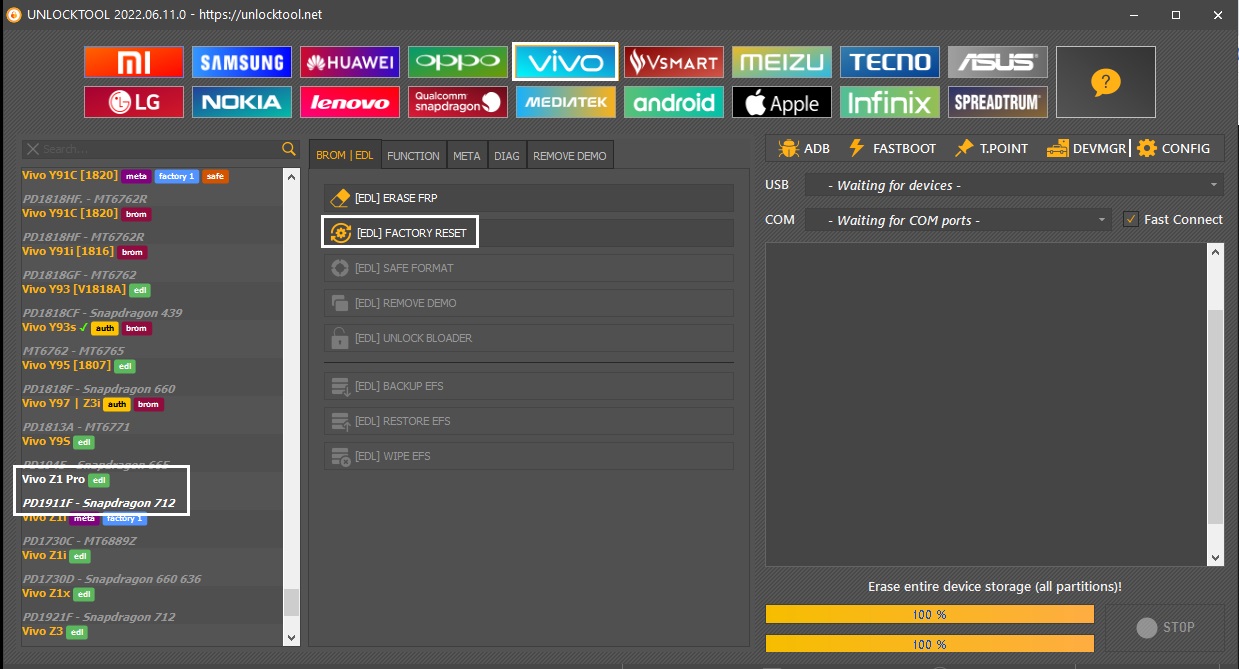Screen dimensions: 1239x669
Task: Switch to the DIAG tab
Action: pos(507,155)
